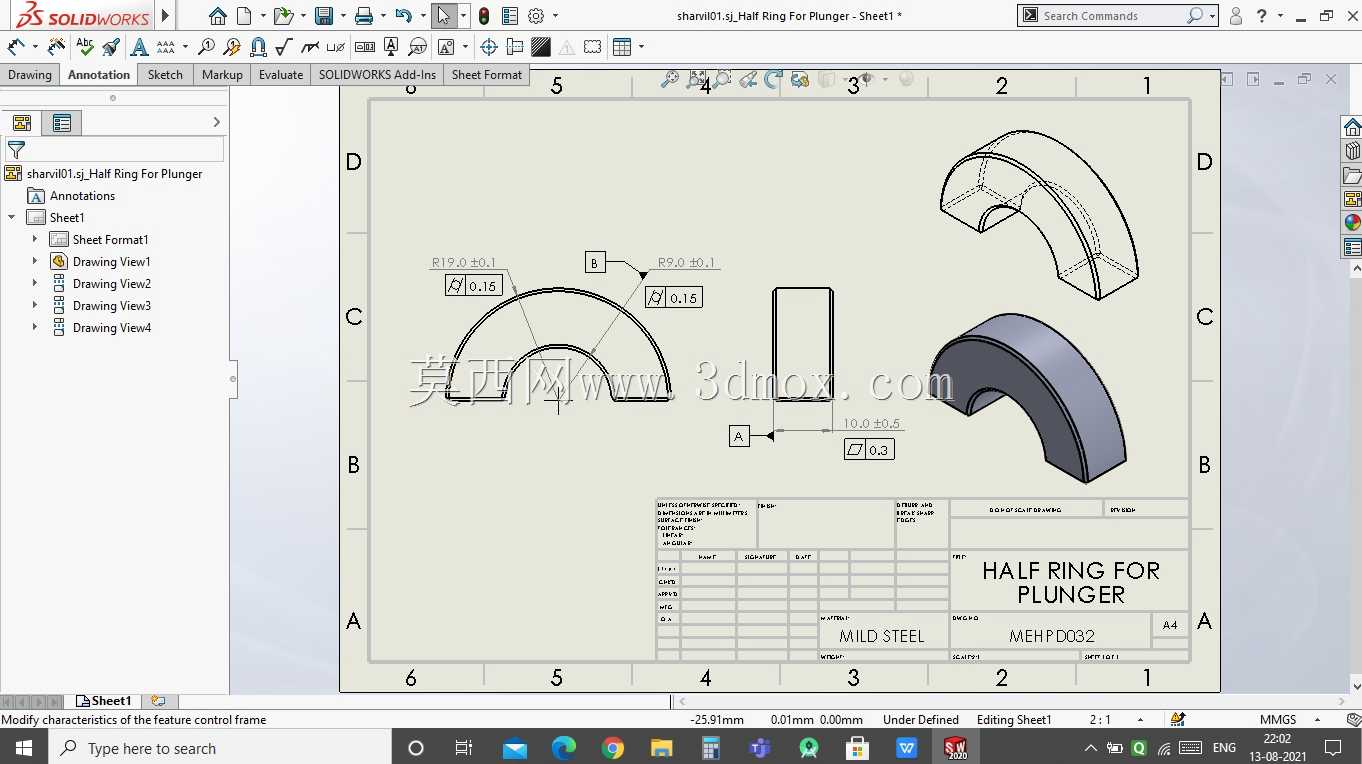The image size is (1362, 764).
Task: Click the Home icon in the top toolbar
Action: coord(218,15)
